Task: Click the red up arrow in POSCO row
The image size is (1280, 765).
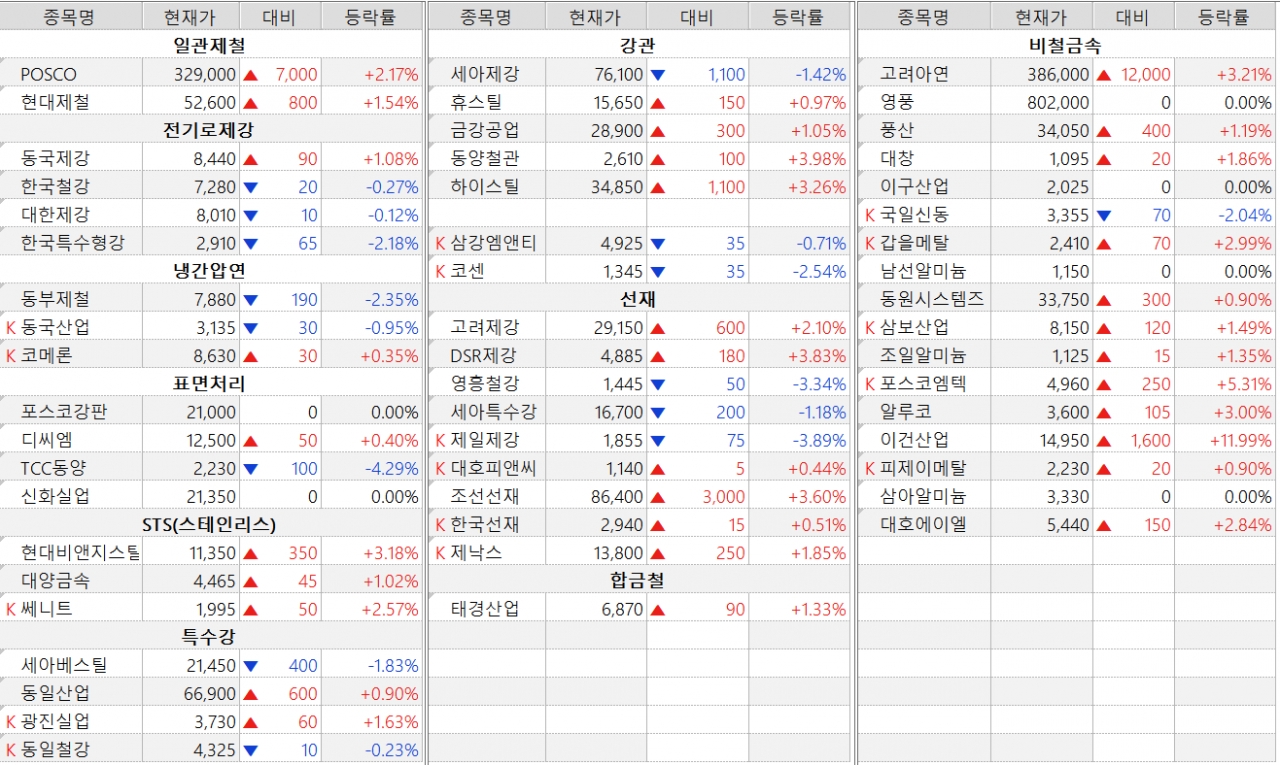Action: click(250, 75)
